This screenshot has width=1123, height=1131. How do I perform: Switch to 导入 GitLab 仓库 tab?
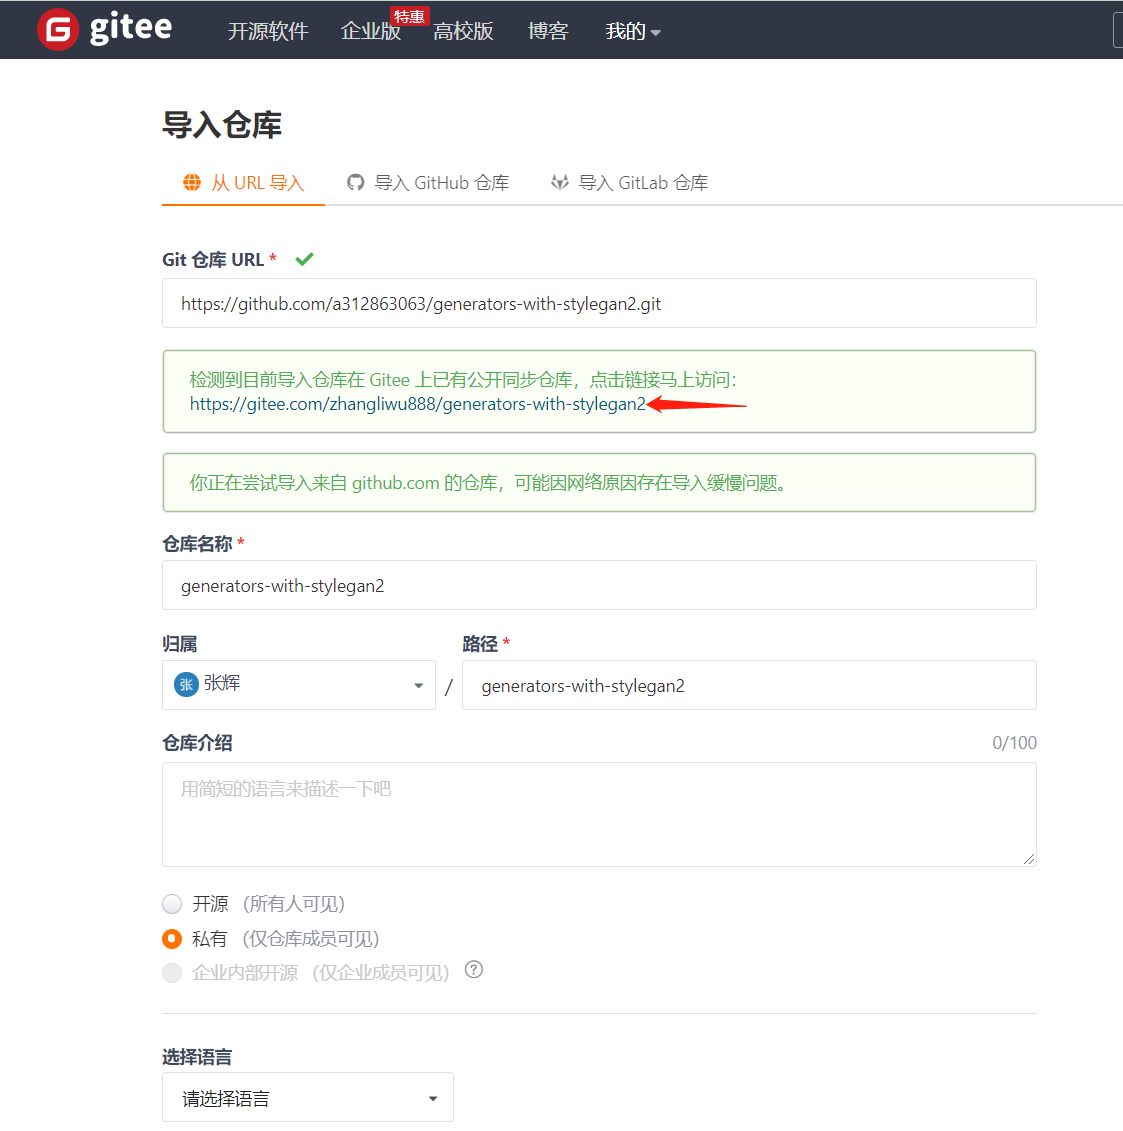[x=630, y=182]
